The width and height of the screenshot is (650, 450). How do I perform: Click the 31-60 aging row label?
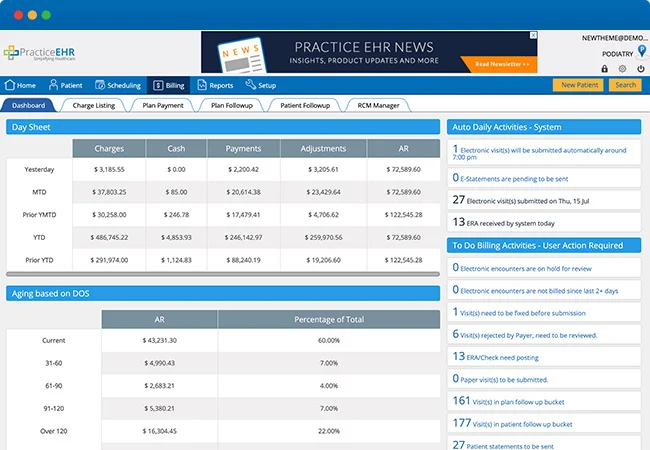click(54, 363)
